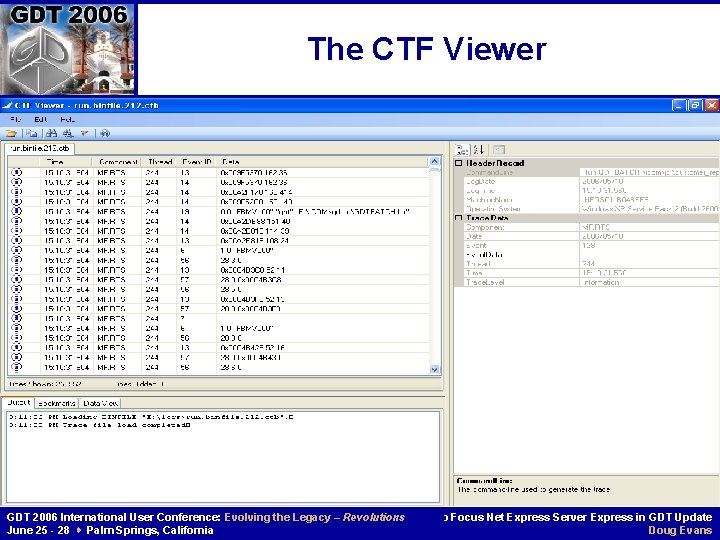Click info icon on Event ID 7 row

point(17,318)
